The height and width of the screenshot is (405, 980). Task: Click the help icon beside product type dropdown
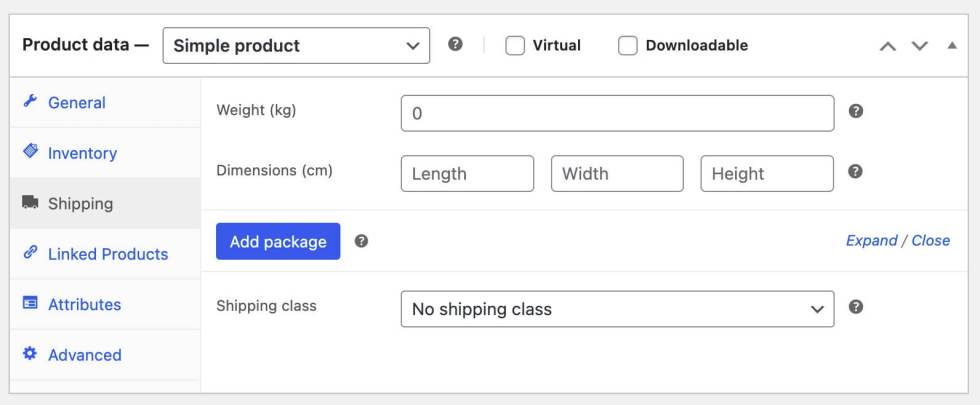pyautogui.click(x=455, y=45)
